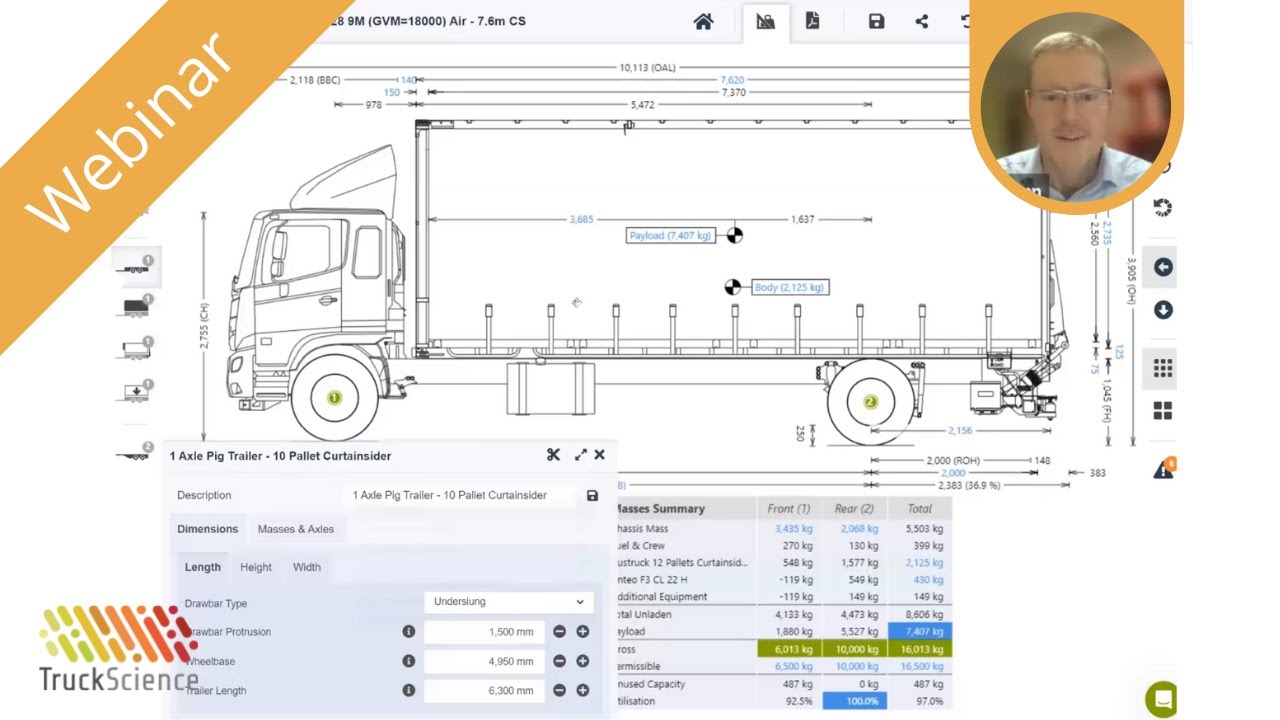This screenshot has height=720, width=1280.
Task: Select the left-arrow side view button
Action: [x=1162, y=267]
